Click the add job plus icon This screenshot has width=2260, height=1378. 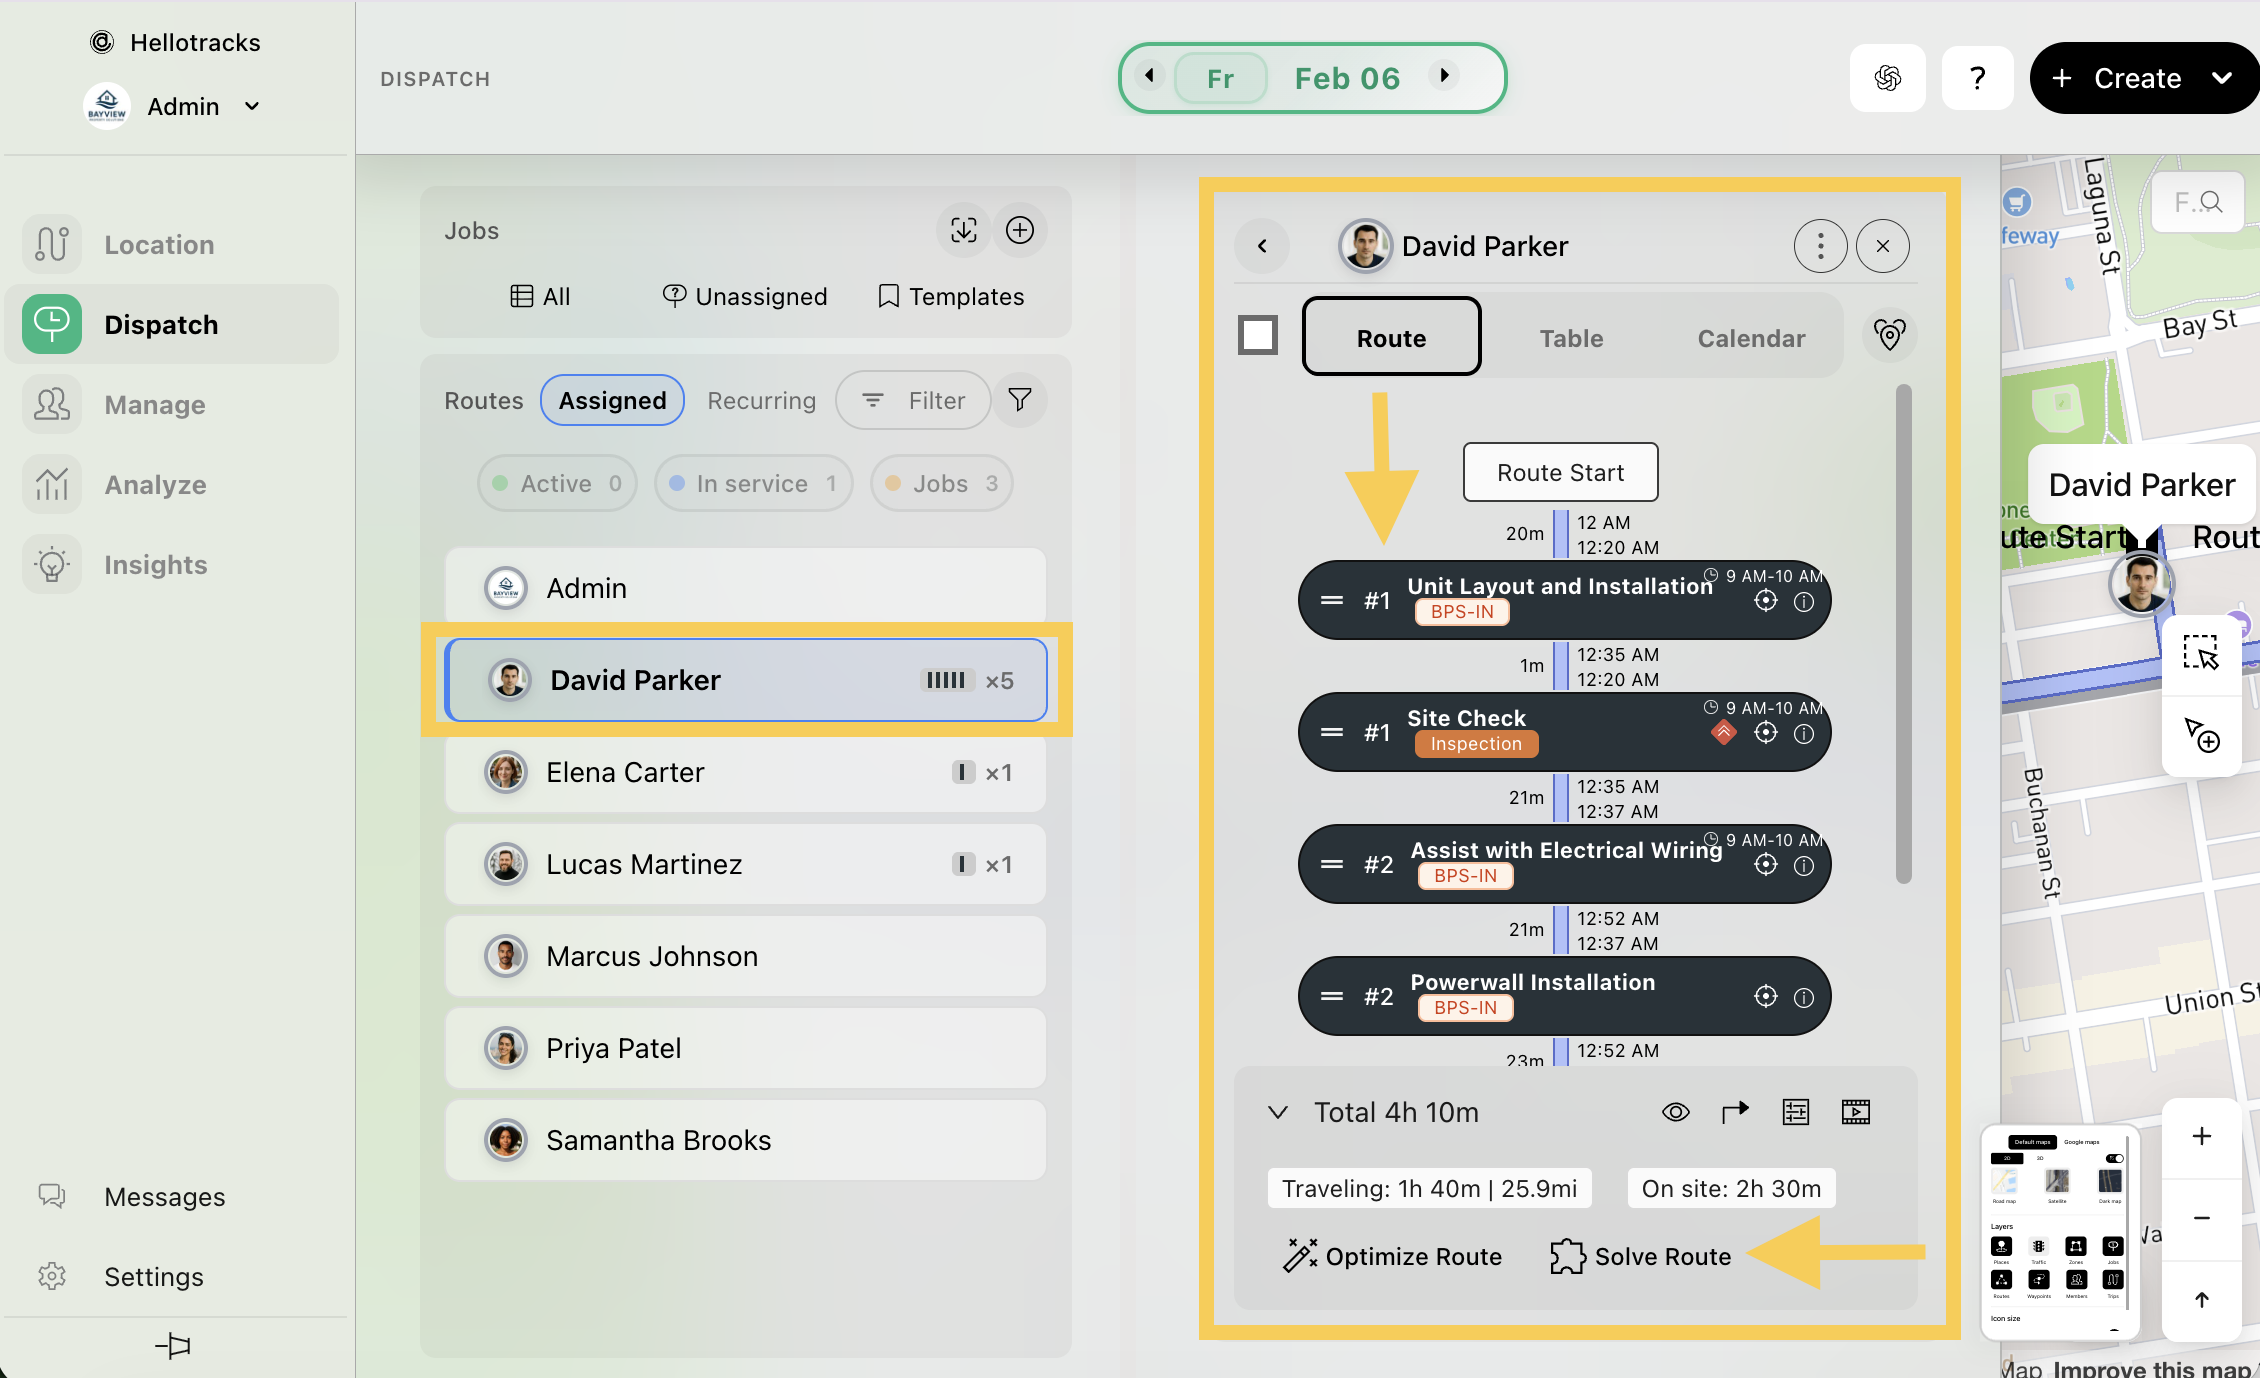pyautogui.click(x=1019, y=230)
